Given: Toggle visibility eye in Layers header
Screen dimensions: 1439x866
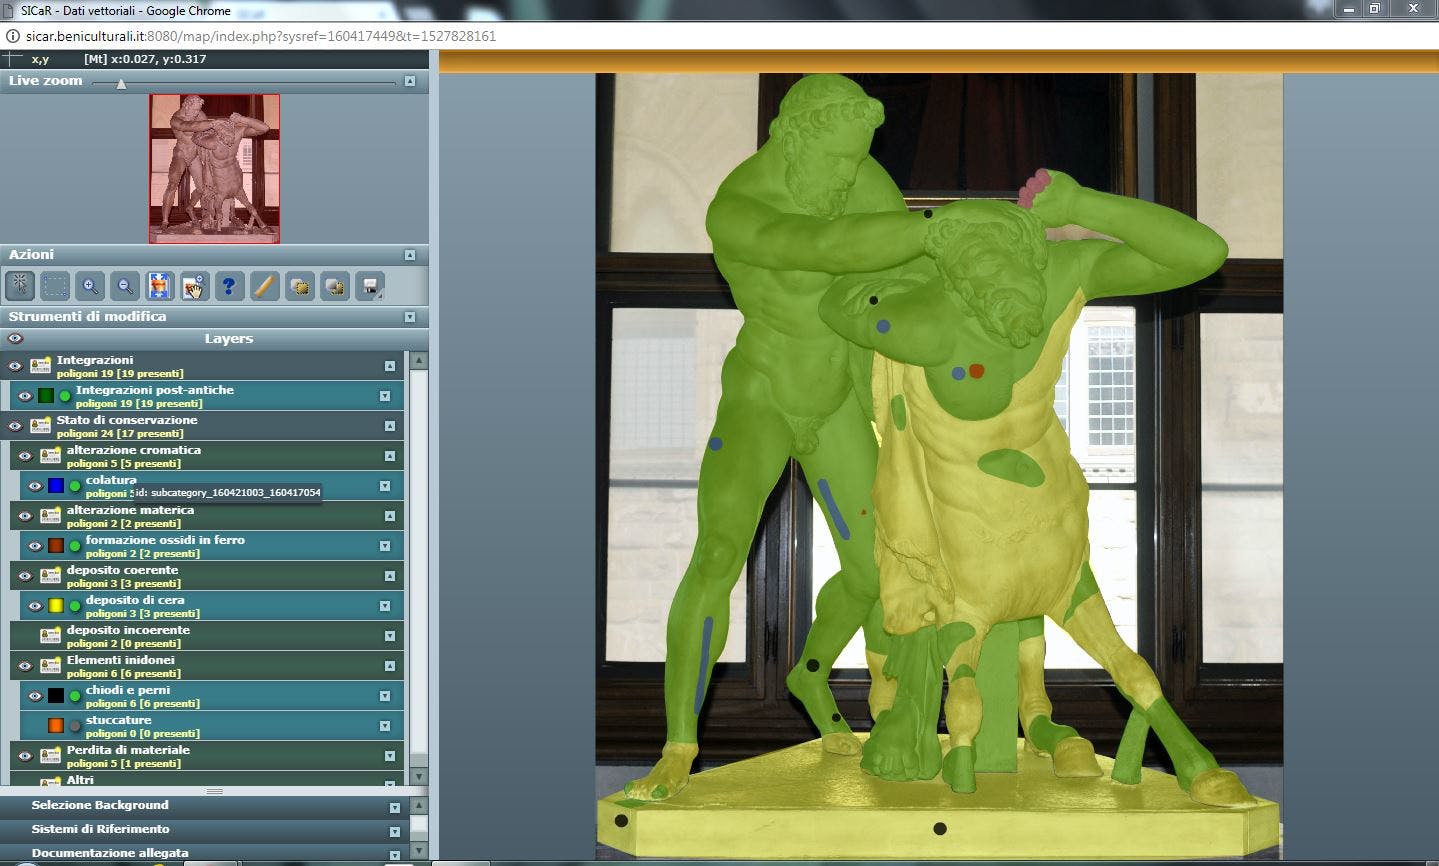Looking at the screenshot, I should [15, 338].
